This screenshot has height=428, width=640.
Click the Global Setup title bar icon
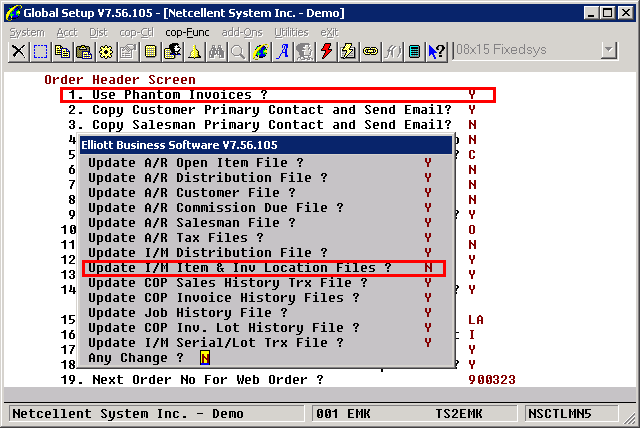(x=13, y=13)
